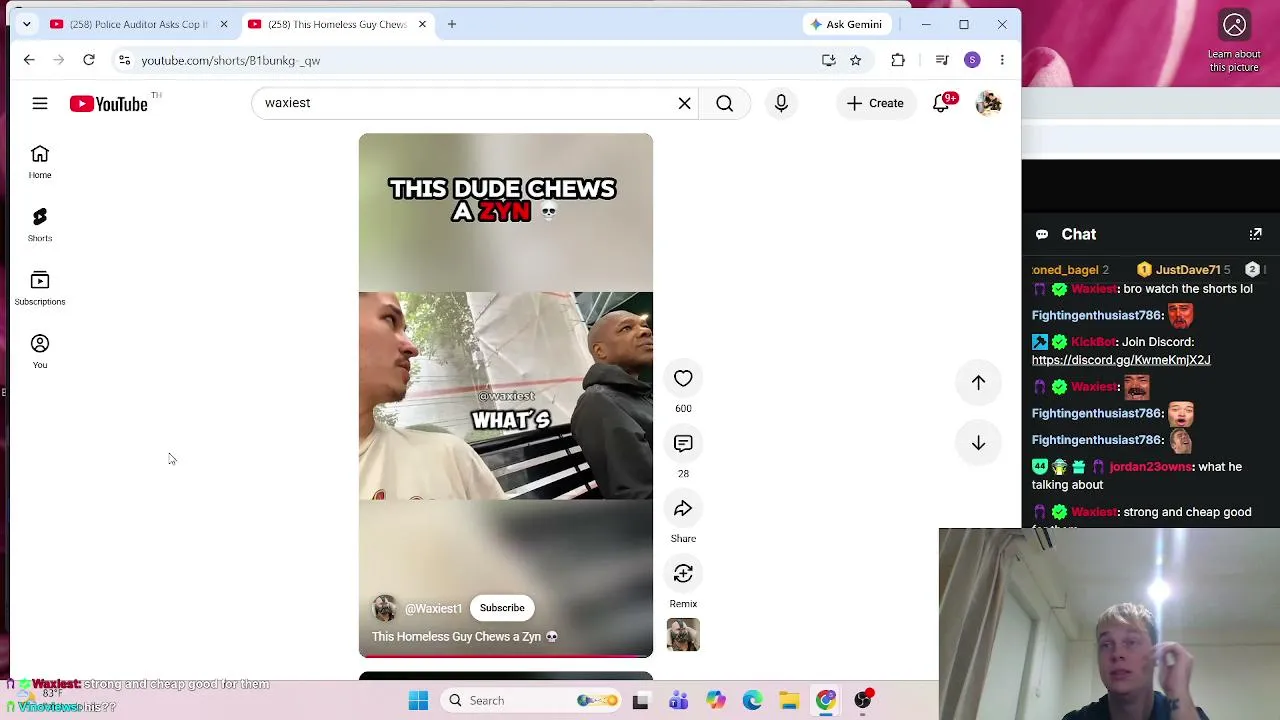Image resolution: width=1280 pixels, height=720 pixels.
Task: Remix this short
Action: (683, 573)
